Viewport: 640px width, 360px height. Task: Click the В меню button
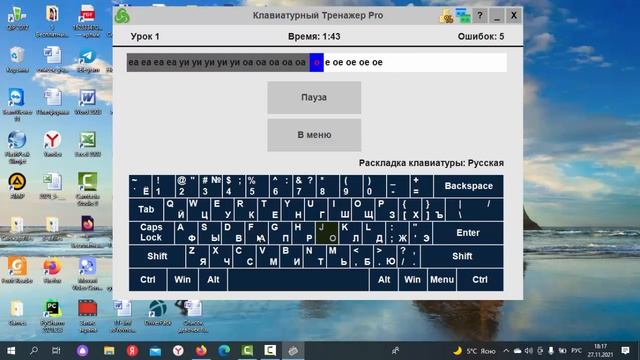(314, 135)
